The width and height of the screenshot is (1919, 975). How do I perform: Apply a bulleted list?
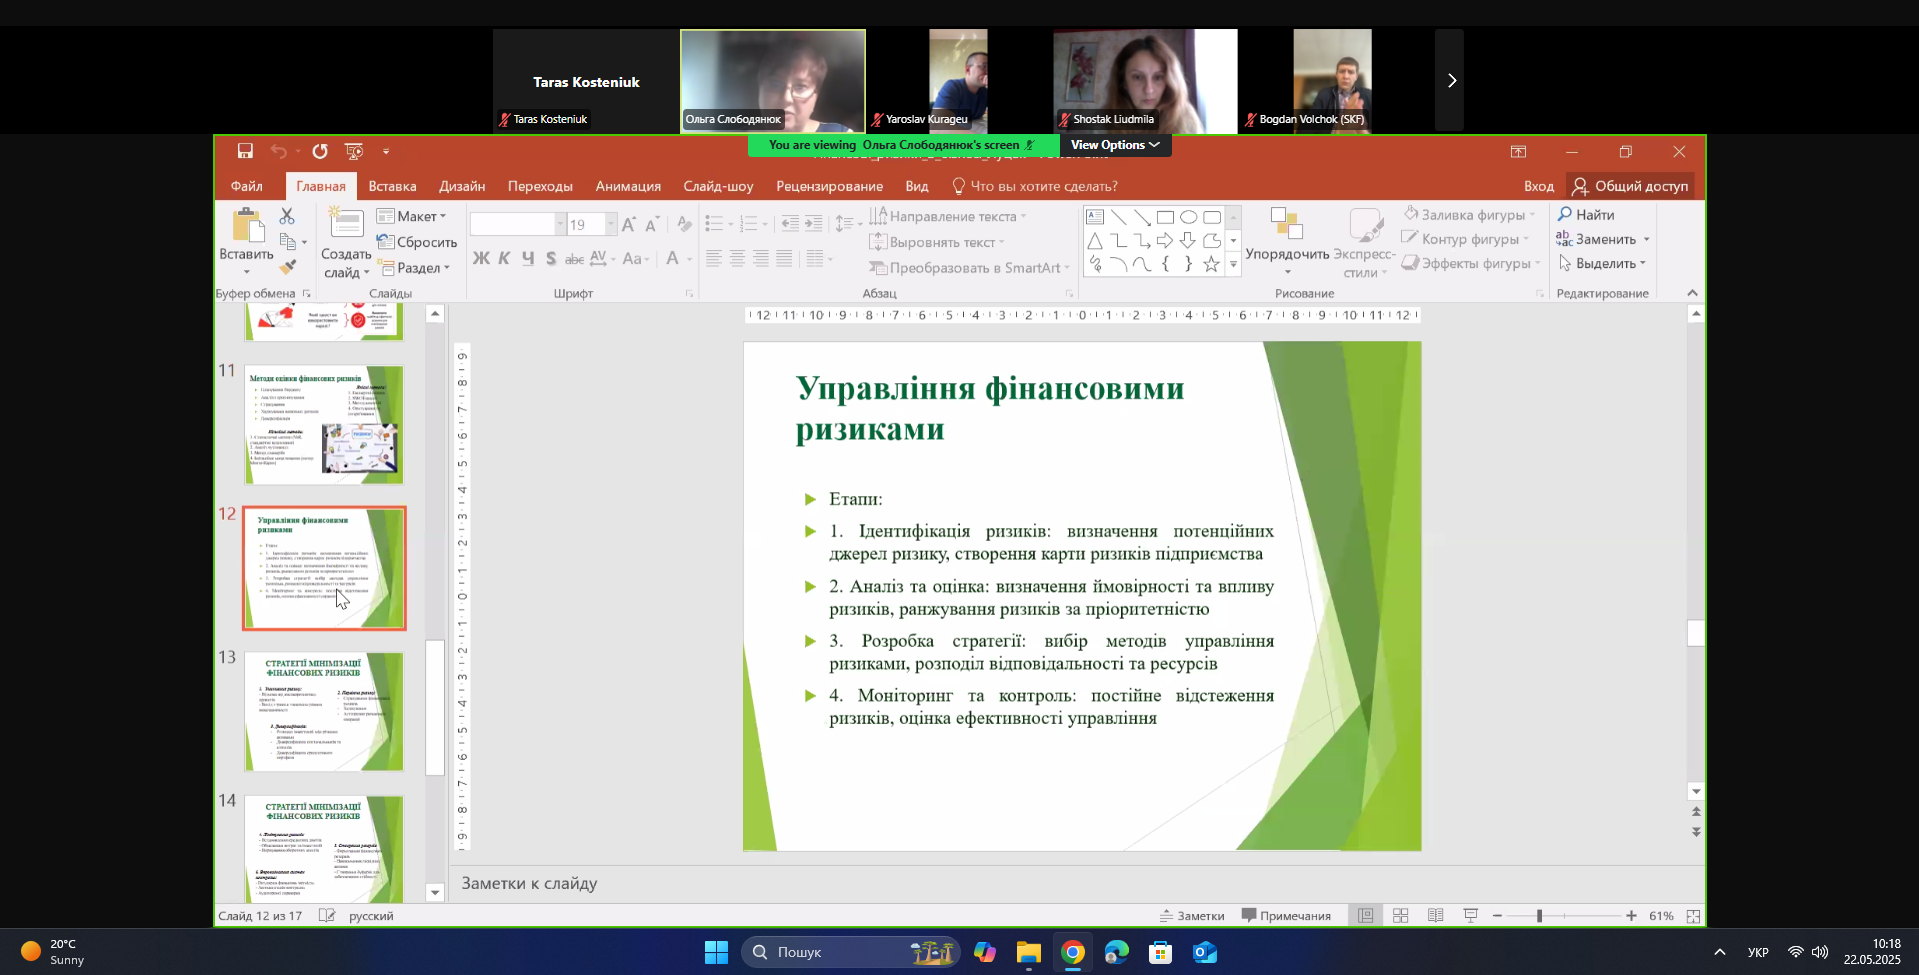tap(715, 223)
